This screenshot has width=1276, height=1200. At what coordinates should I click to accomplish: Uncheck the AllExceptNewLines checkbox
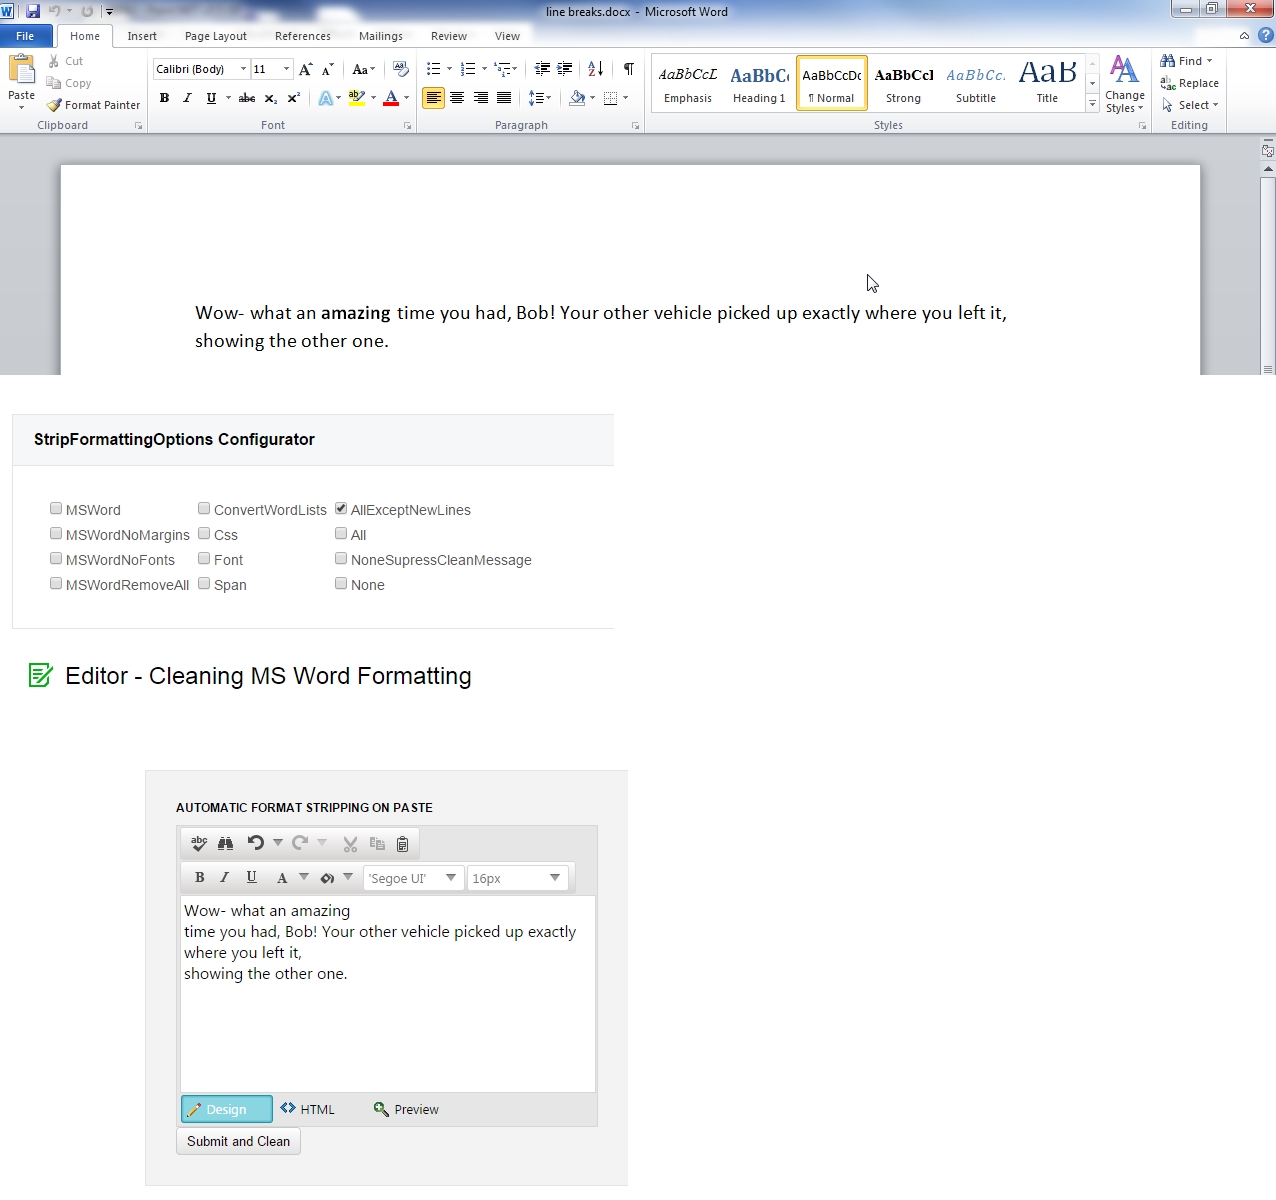coord(341,509)
